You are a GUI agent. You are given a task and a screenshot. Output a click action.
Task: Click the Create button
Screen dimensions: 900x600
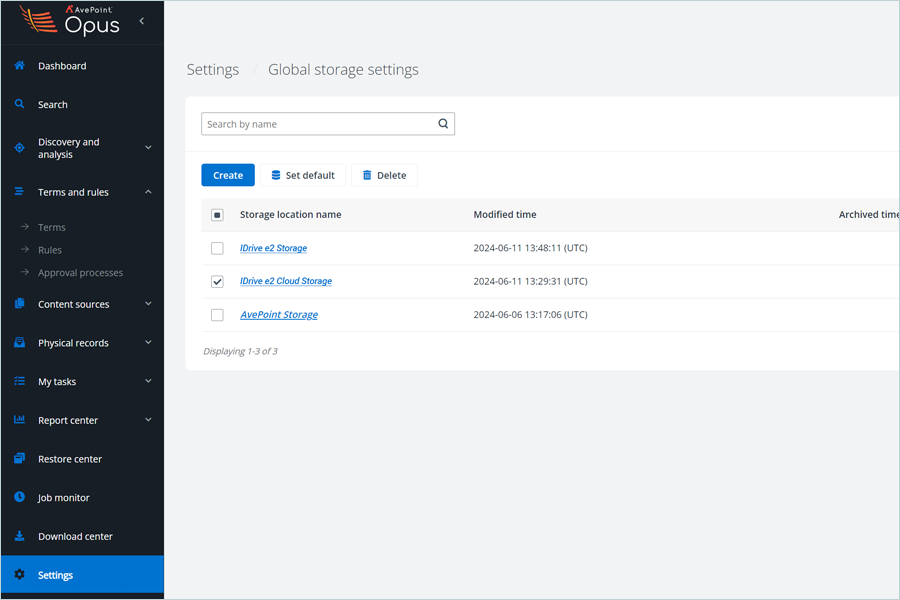coord(228,175)
